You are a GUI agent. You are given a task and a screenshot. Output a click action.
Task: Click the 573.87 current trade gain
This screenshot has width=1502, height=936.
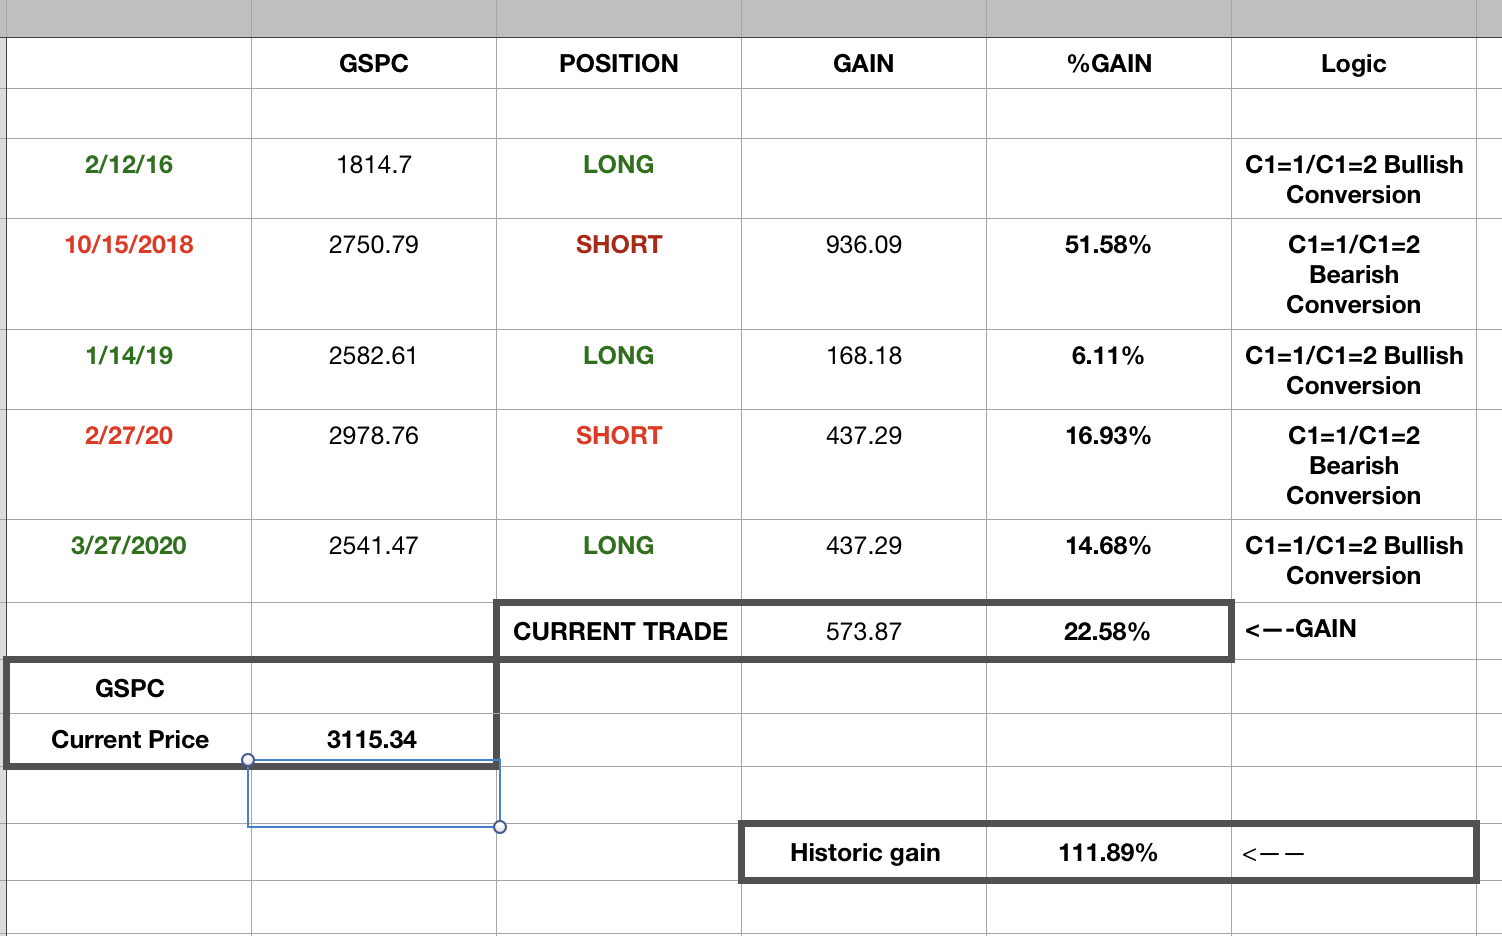(864, 632)
